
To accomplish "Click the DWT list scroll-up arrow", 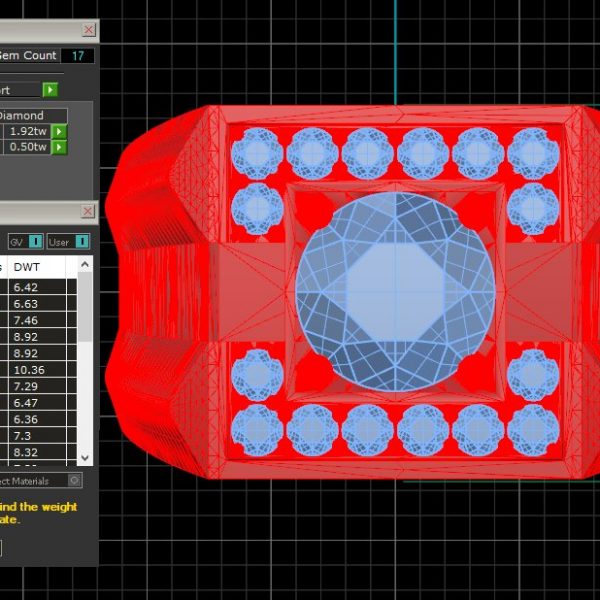I will (x=85, y=264).
